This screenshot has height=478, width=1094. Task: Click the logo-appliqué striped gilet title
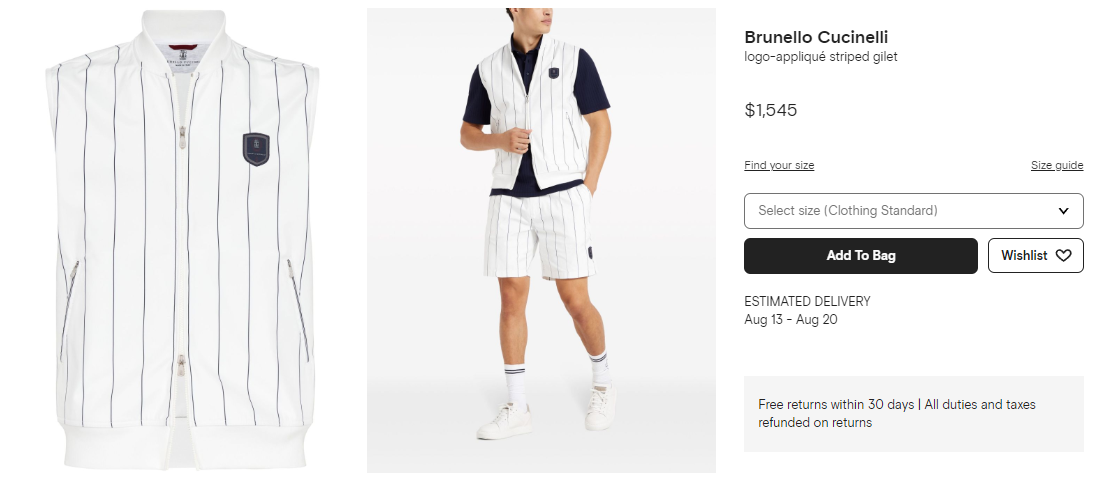(x=820, y=57)
